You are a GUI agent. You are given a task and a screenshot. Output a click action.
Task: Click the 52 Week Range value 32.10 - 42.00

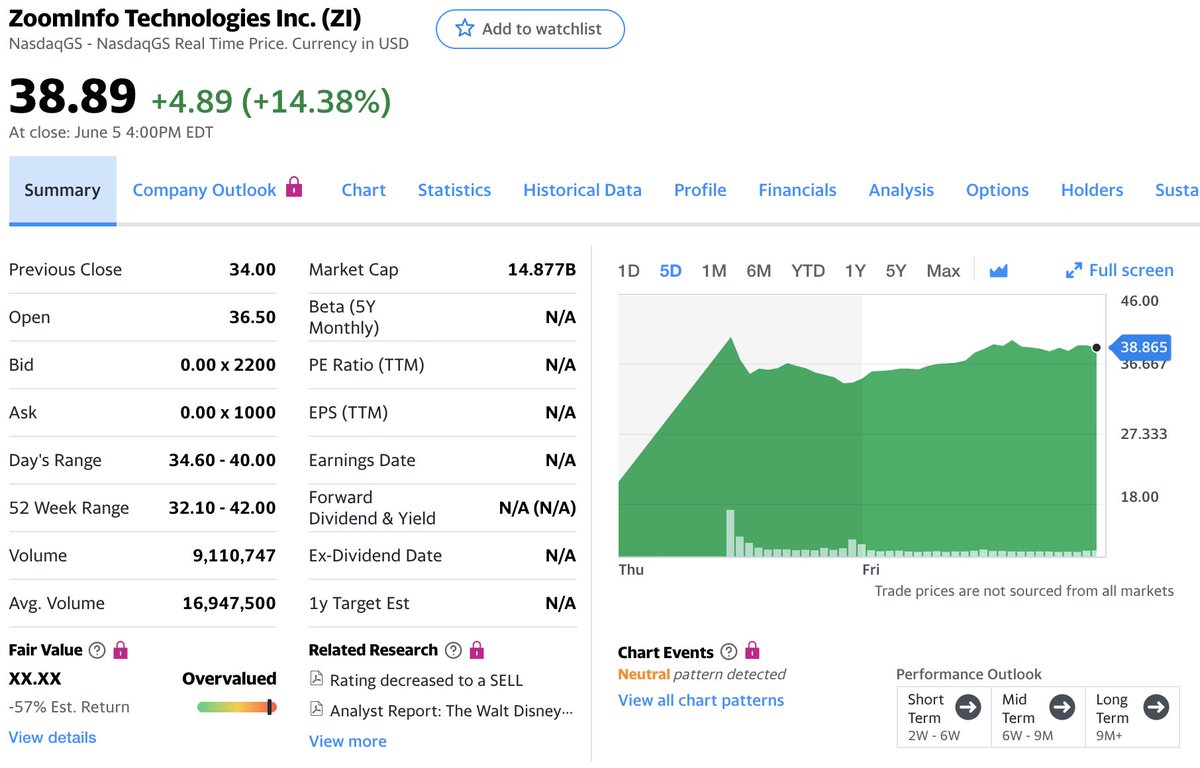tap(222, 507)
